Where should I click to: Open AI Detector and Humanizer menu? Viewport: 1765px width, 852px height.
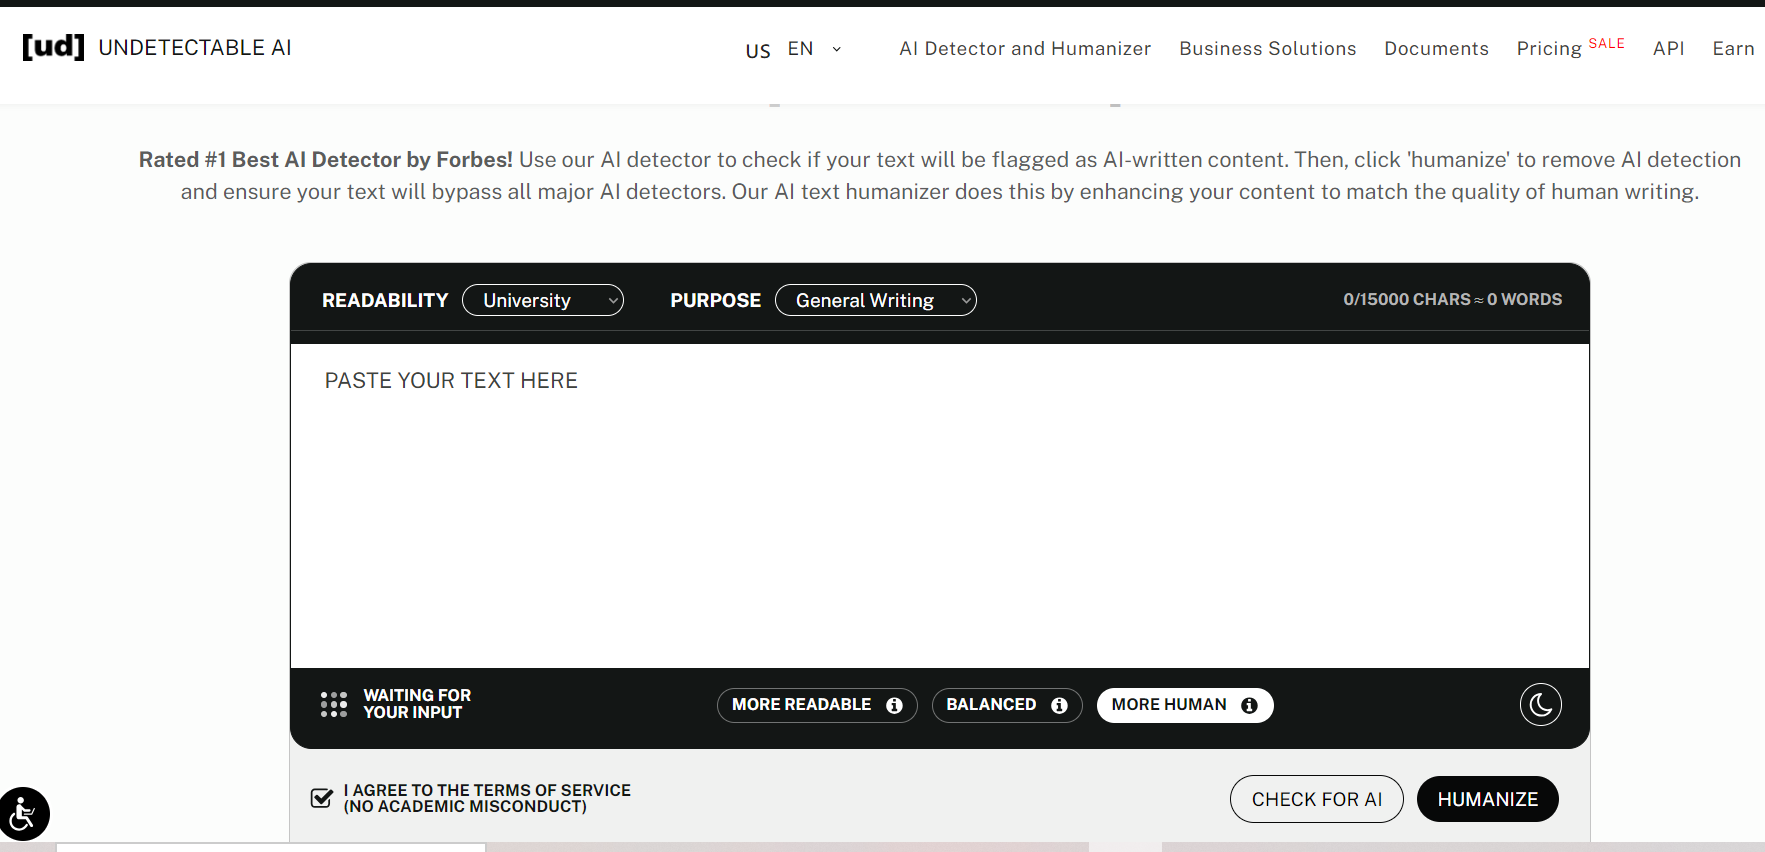click(x=1024, y=49)
